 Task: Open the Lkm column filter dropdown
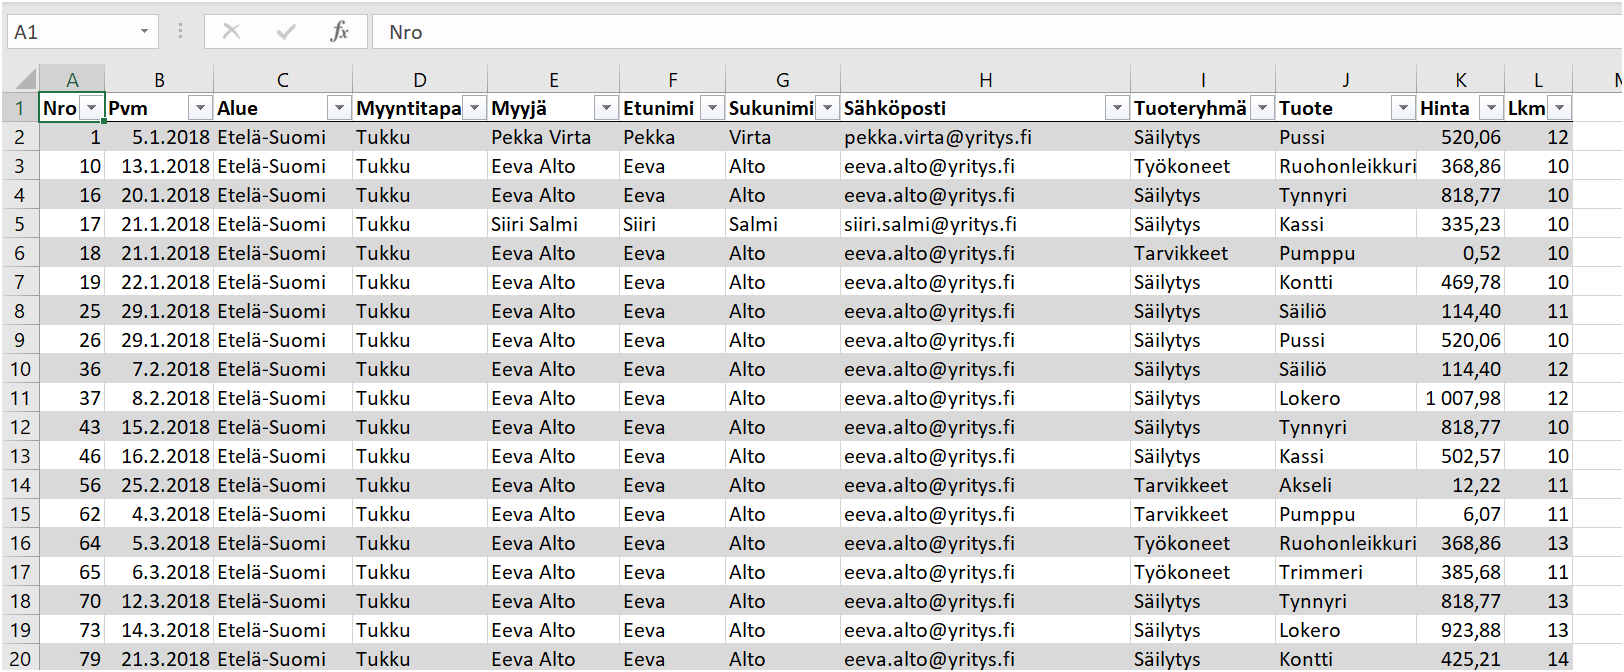[x=1559, y=108]
